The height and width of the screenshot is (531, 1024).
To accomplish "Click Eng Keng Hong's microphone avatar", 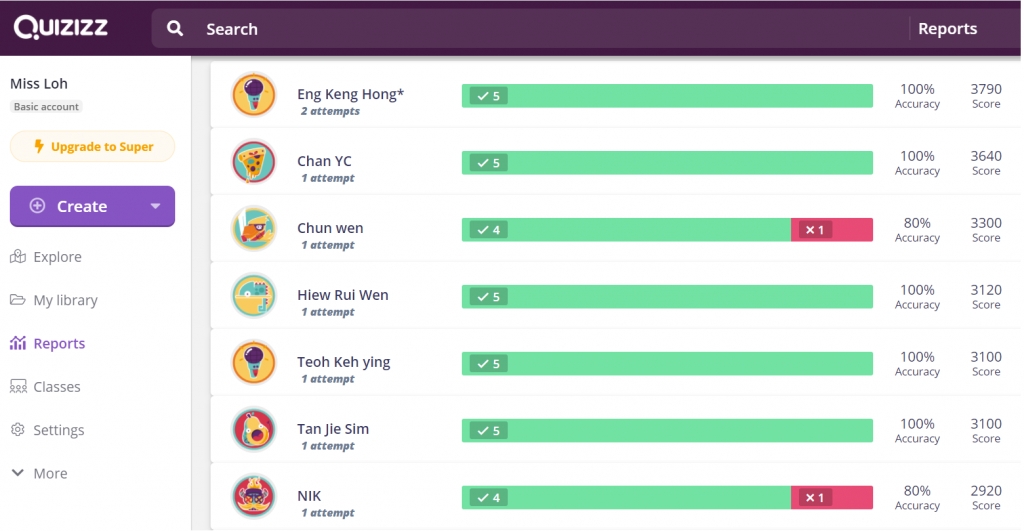I will [254, 95].
